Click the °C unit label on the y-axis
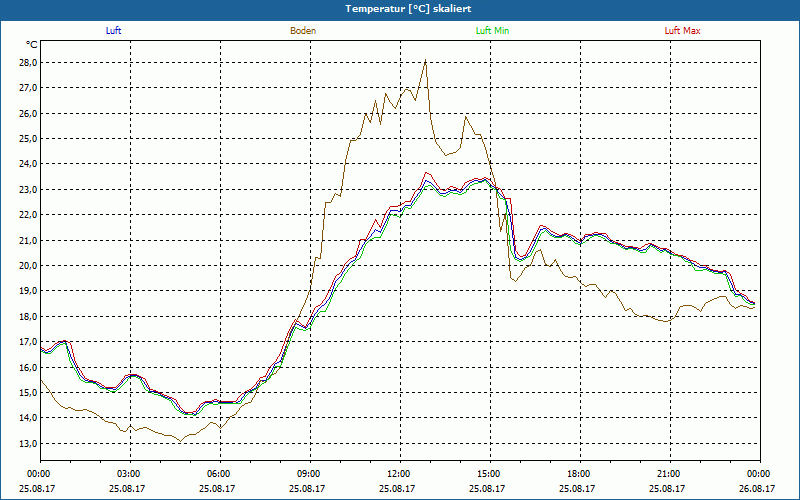Image resolution: width=800 pixels, height=500 pixels. pos(32,45)
